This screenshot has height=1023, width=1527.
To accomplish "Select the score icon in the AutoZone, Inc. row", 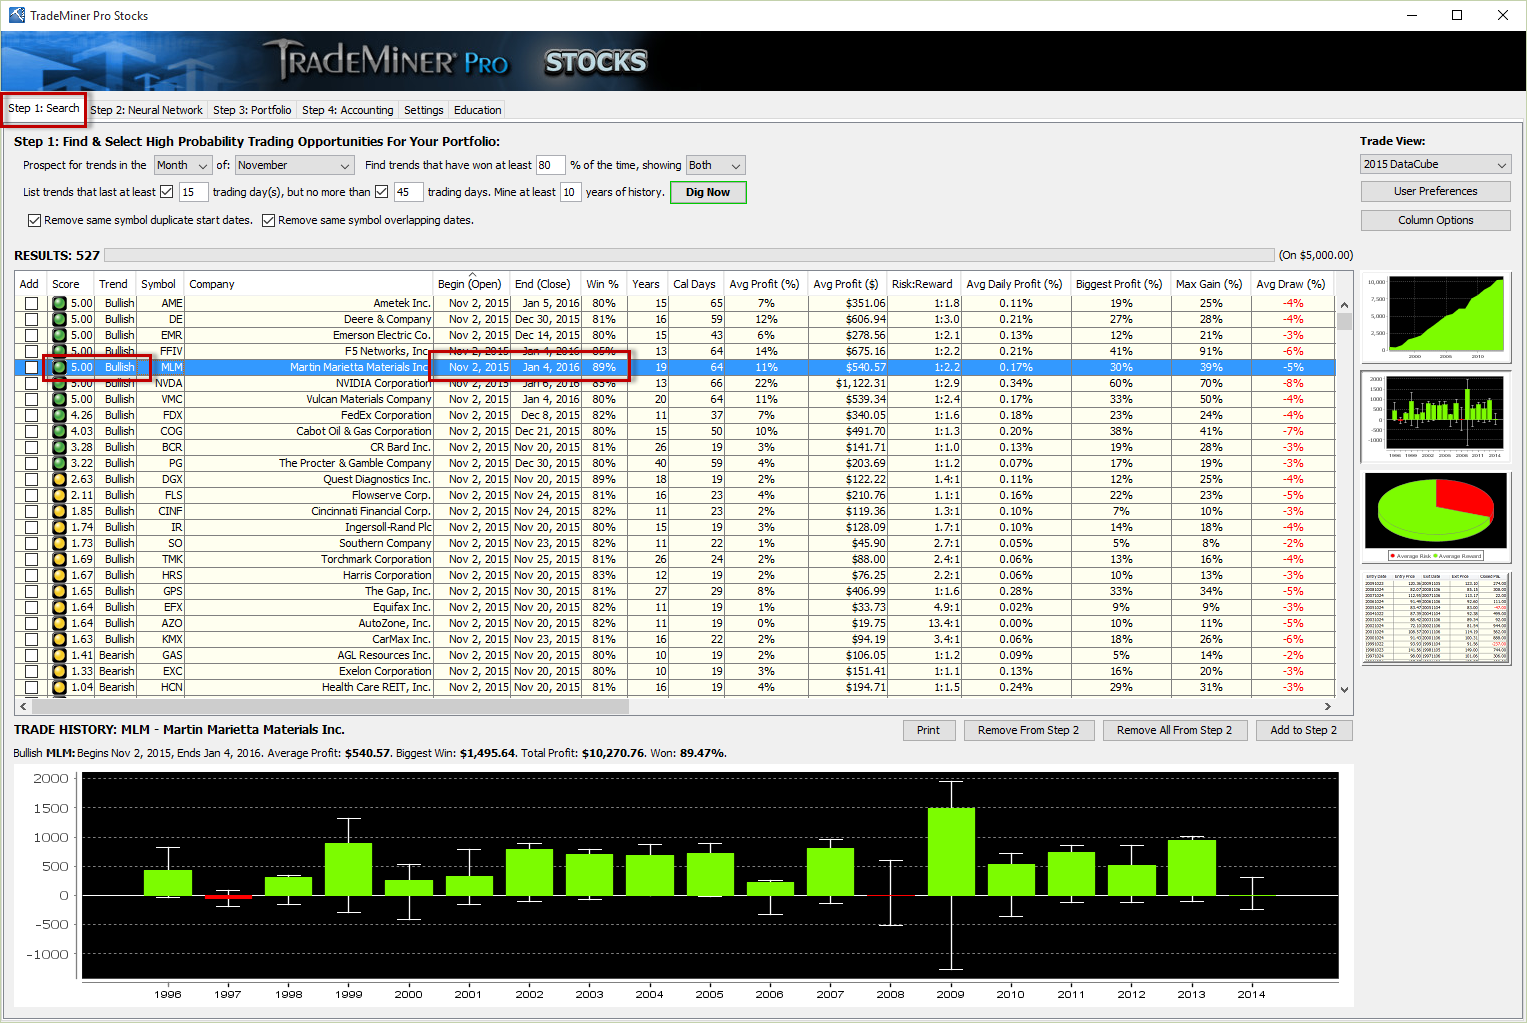I will pyautogui.click(x=59, y=623).
